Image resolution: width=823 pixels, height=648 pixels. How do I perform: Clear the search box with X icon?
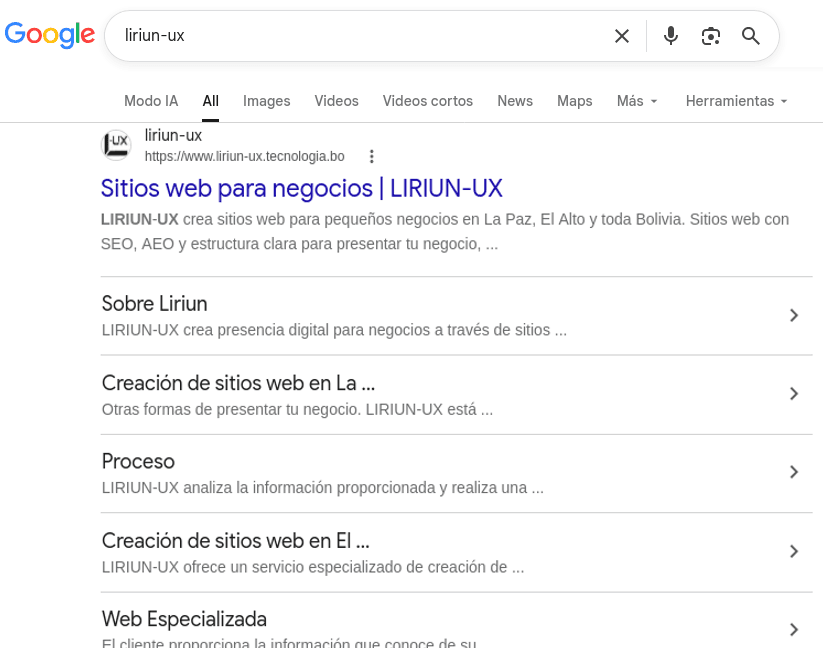click(622, 36)
